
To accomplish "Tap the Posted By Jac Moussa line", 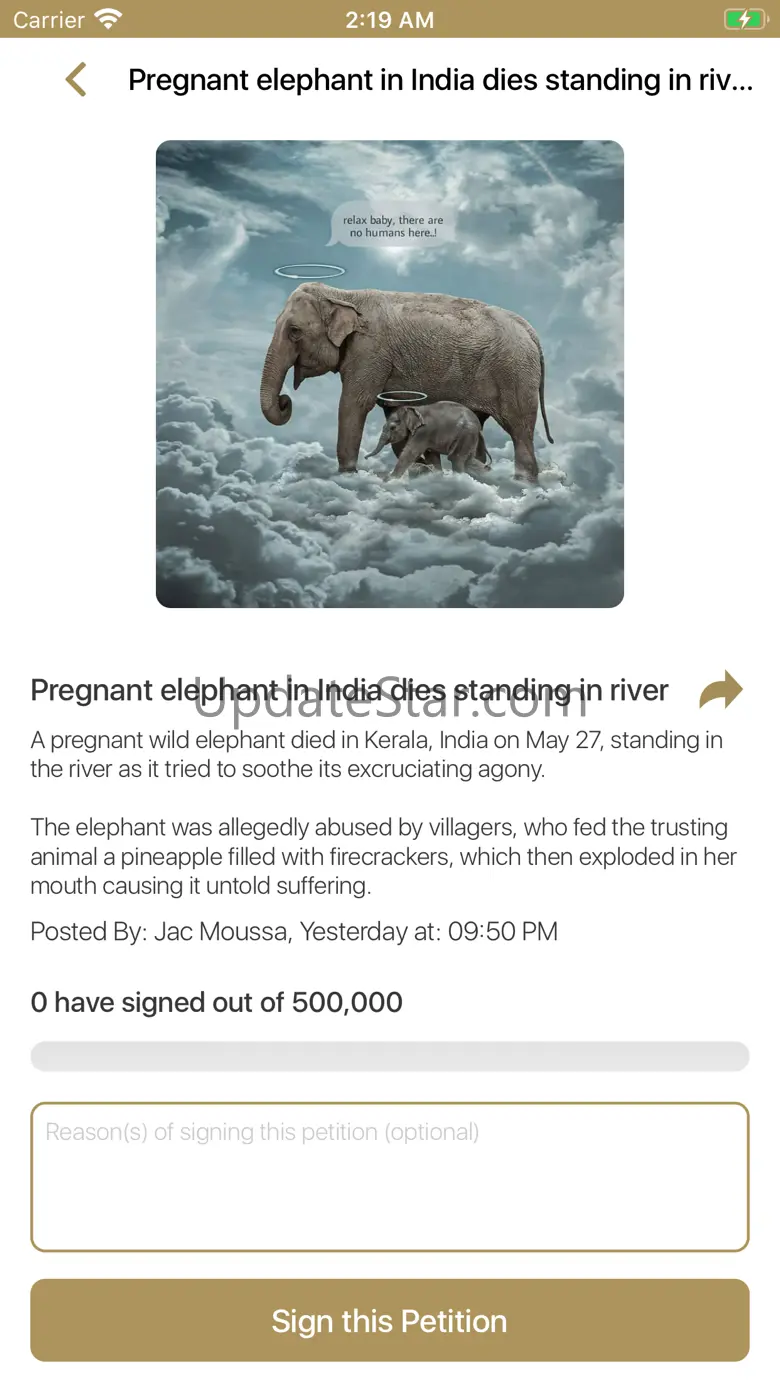I will [294, 931].
